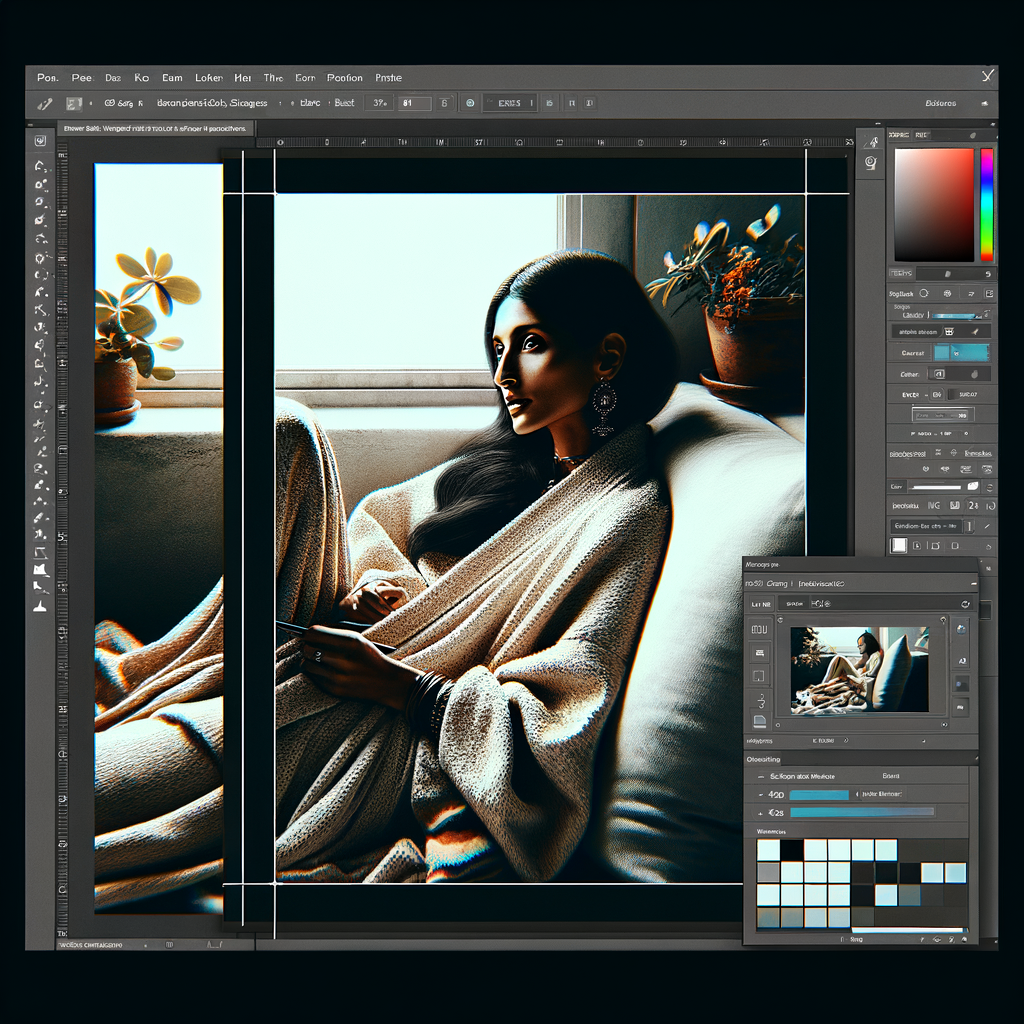This screenshot has width=1024, height=1024.
Task: Click the rainbow hue strip in color picker
Action: (986, 205)
